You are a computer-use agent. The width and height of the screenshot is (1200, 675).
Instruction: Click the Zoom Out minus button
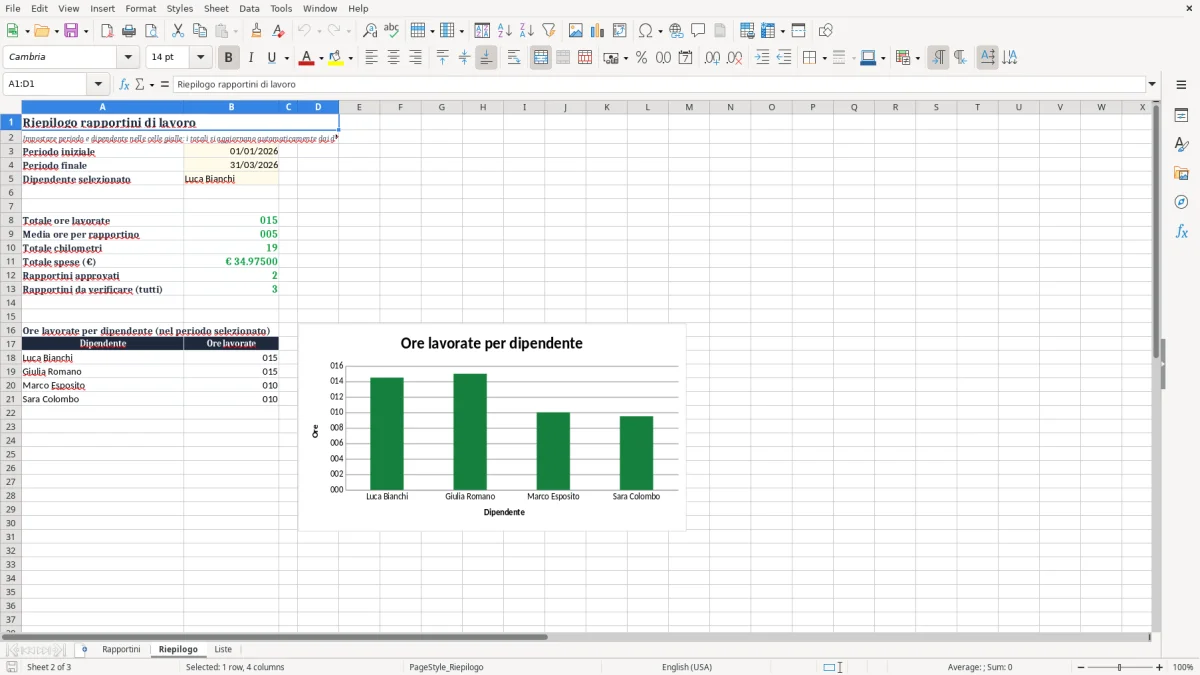coord(1081,667)
